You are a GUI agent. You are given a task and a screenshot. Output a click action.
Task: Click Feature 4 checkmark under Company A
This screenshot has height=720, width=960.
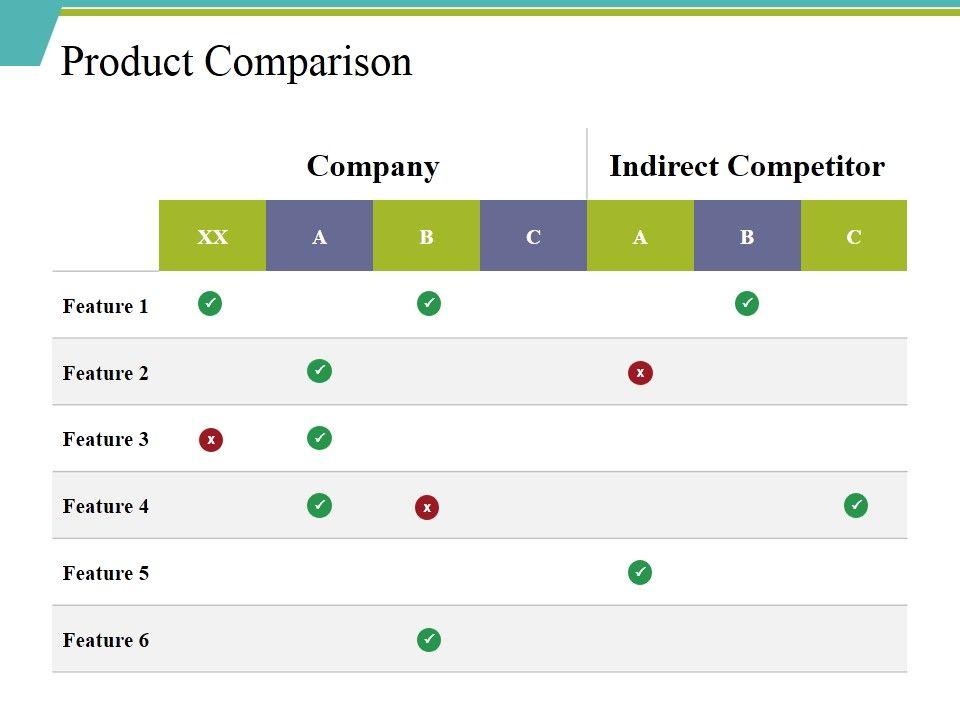(x=319, y=505)
